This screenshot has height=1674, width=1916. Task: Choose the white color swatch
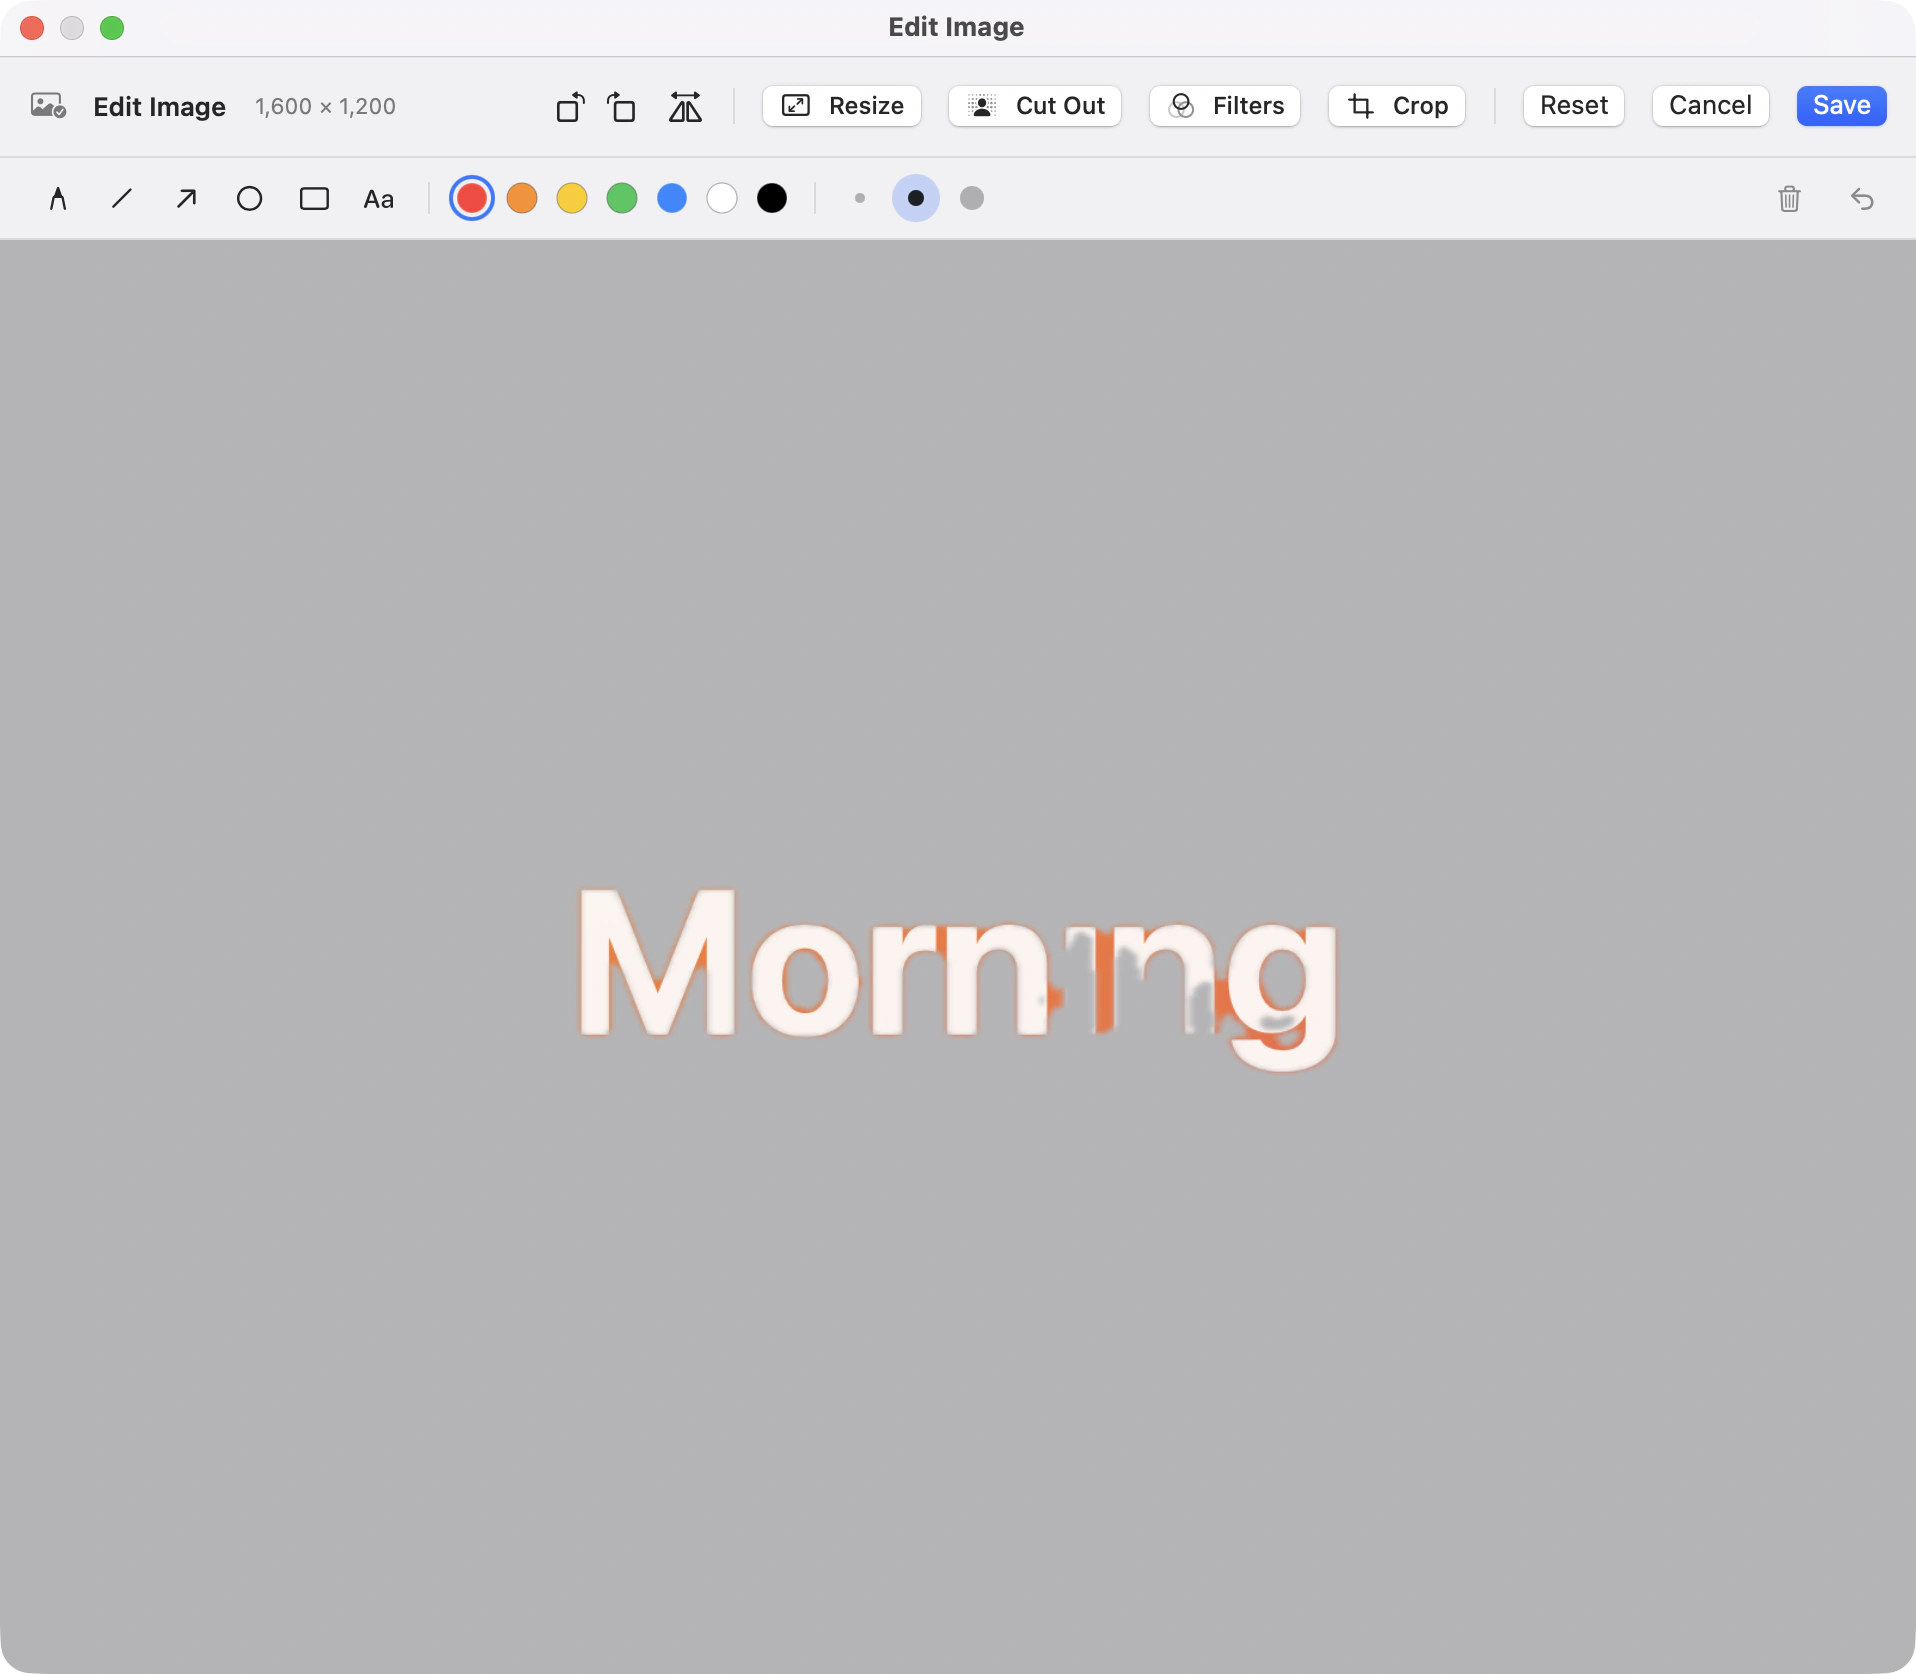pos(722,198)
